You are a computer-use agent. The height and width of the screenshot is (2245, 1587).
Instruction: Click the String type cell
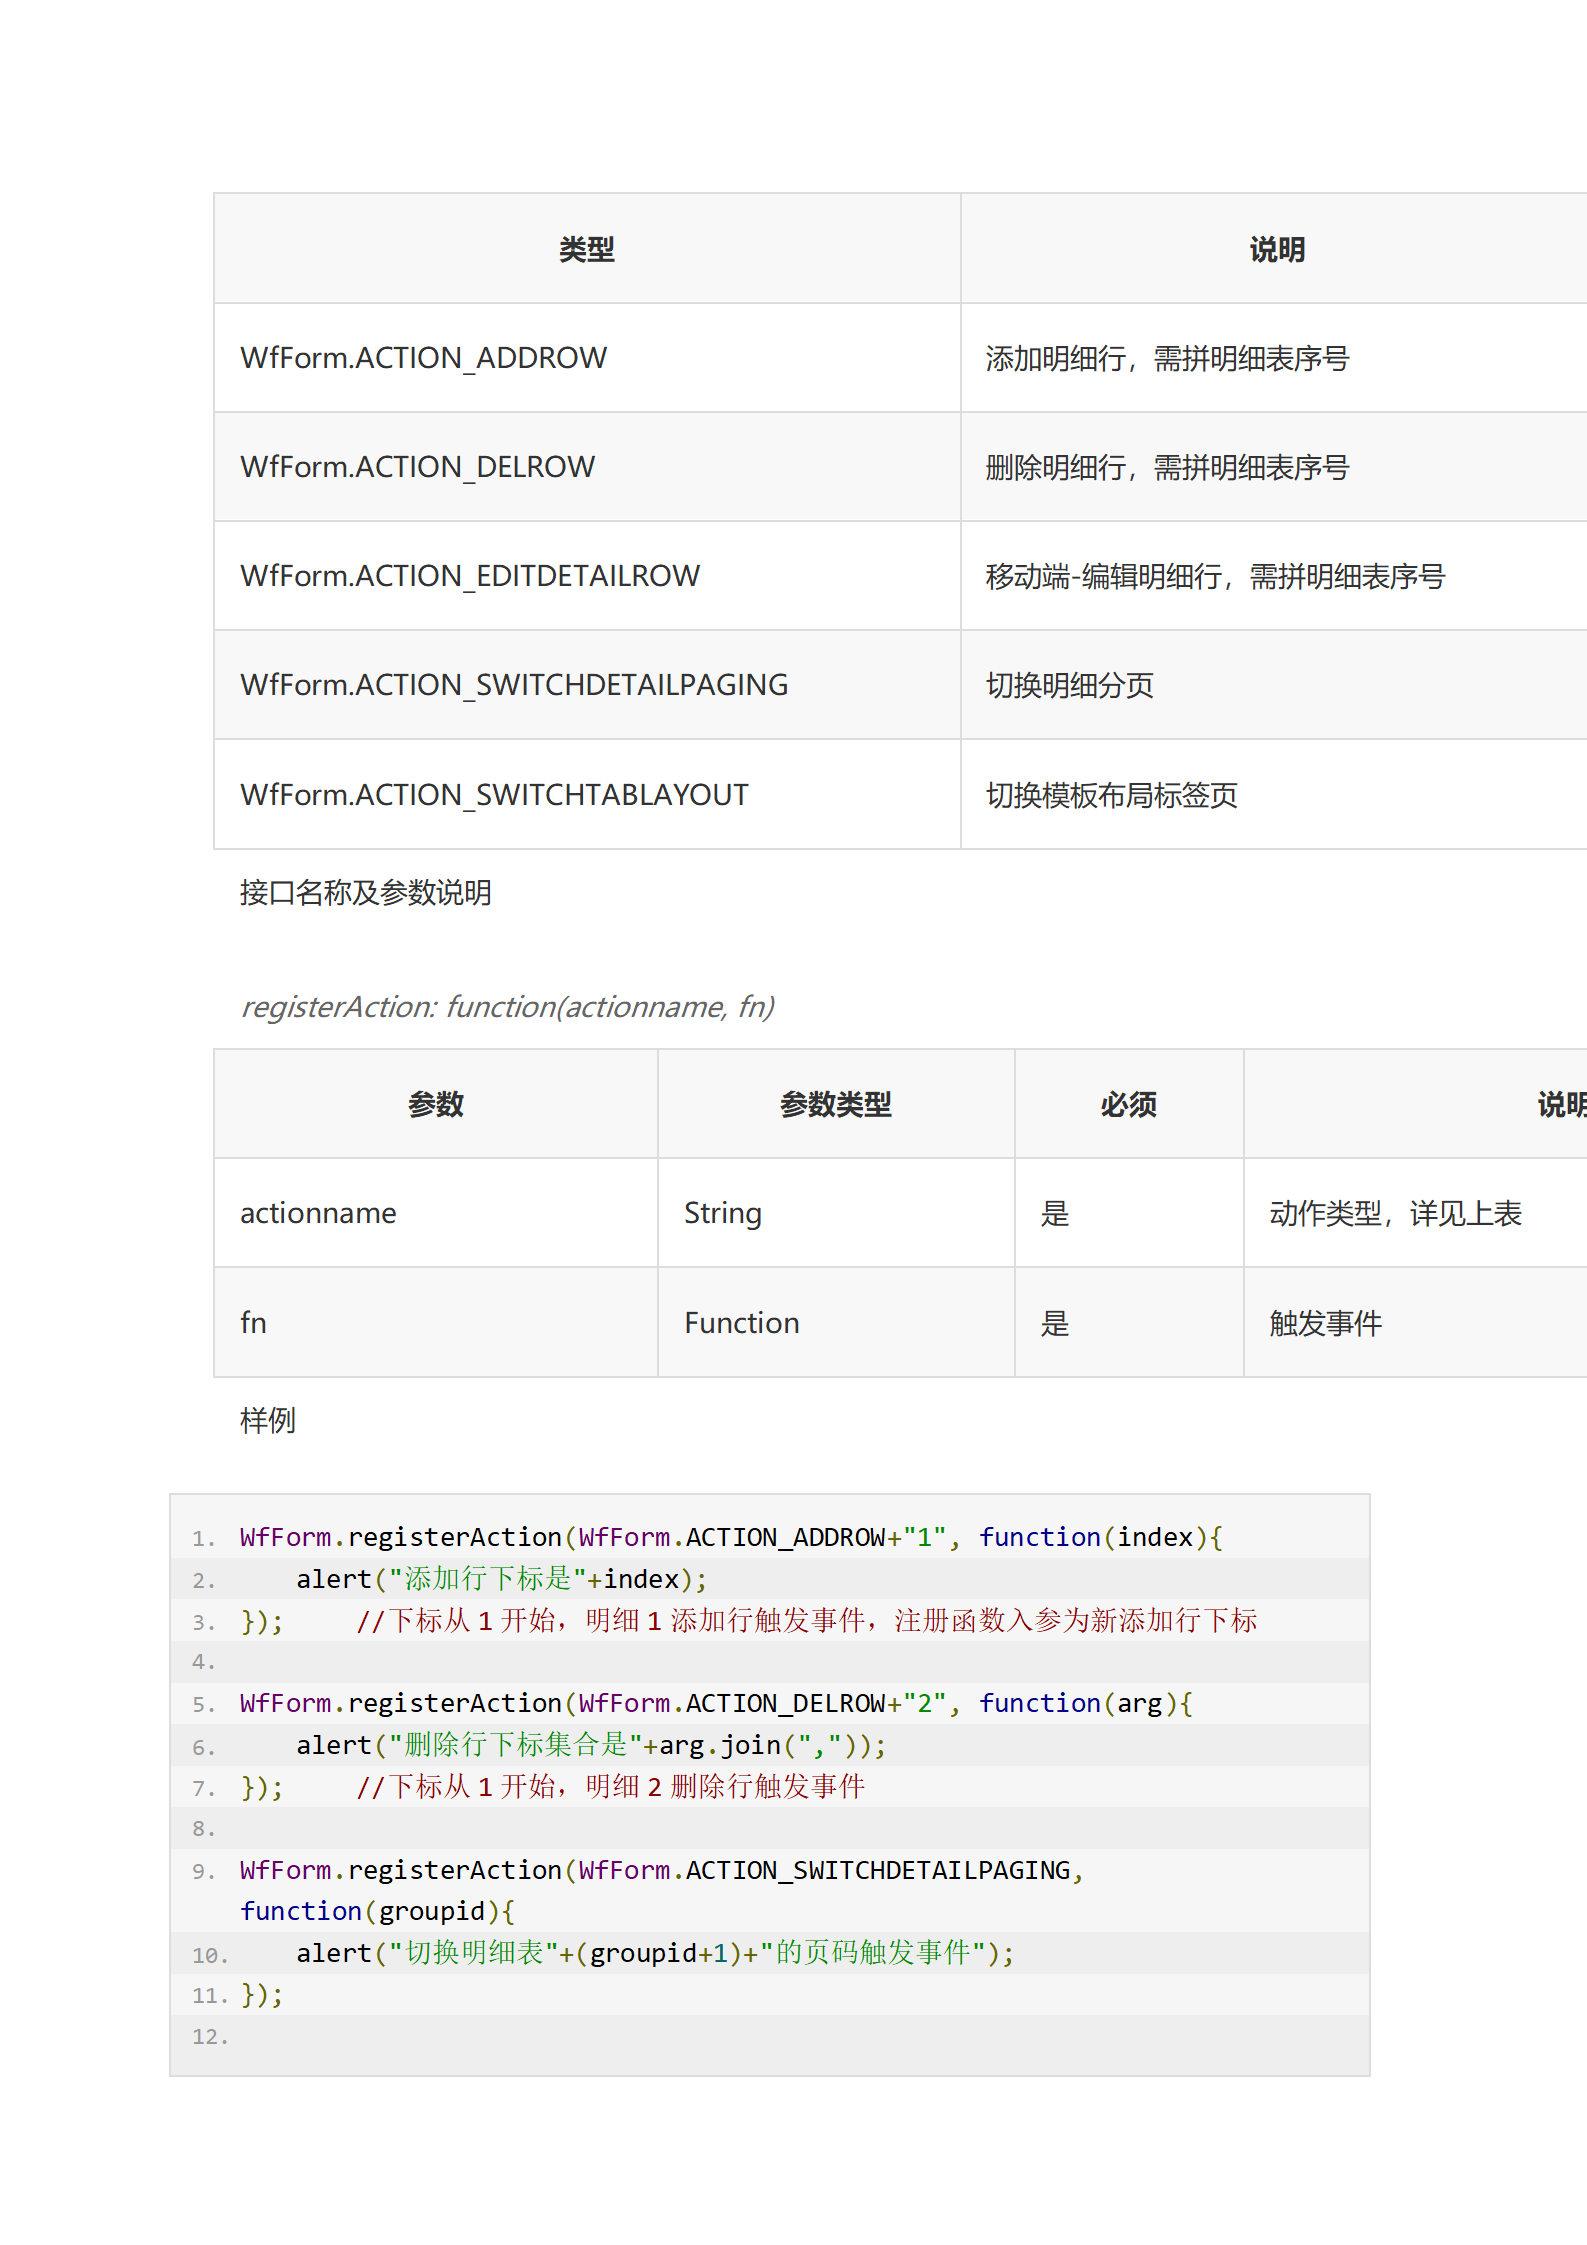click(x=722, y=1213)
